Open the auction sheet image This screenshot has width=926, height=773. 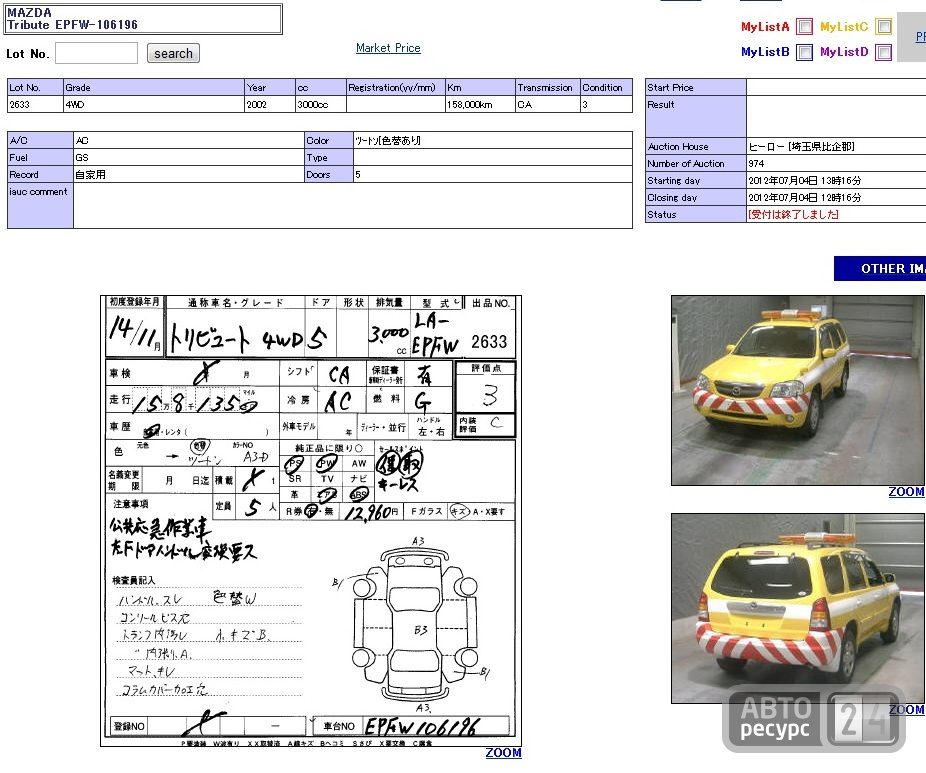pos(311,521)
